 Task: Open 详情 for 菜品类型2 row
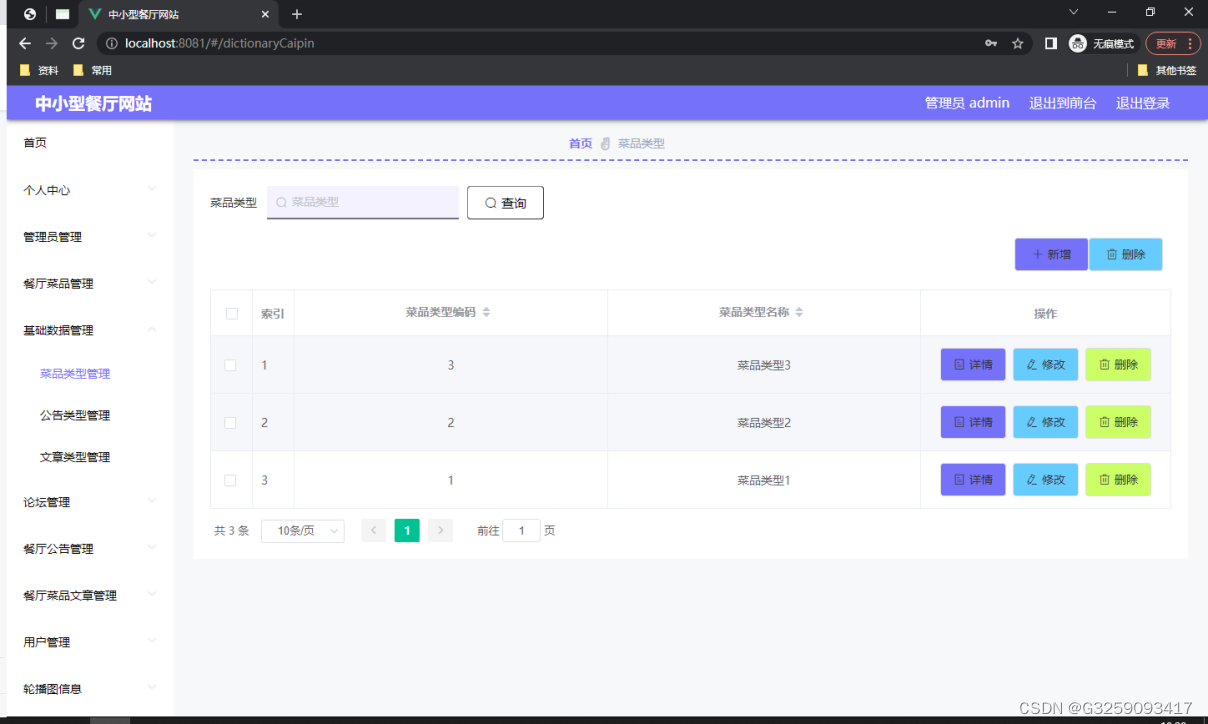coord(973,422)
